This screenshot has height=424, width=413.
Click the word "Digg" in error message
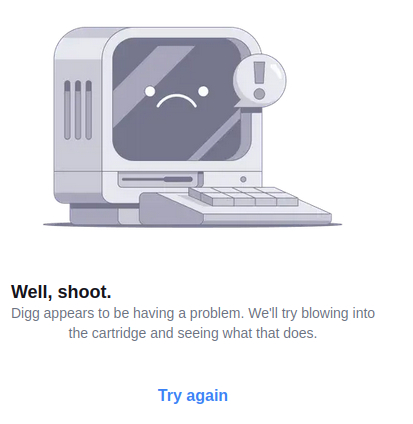click(x=25, y=314)
